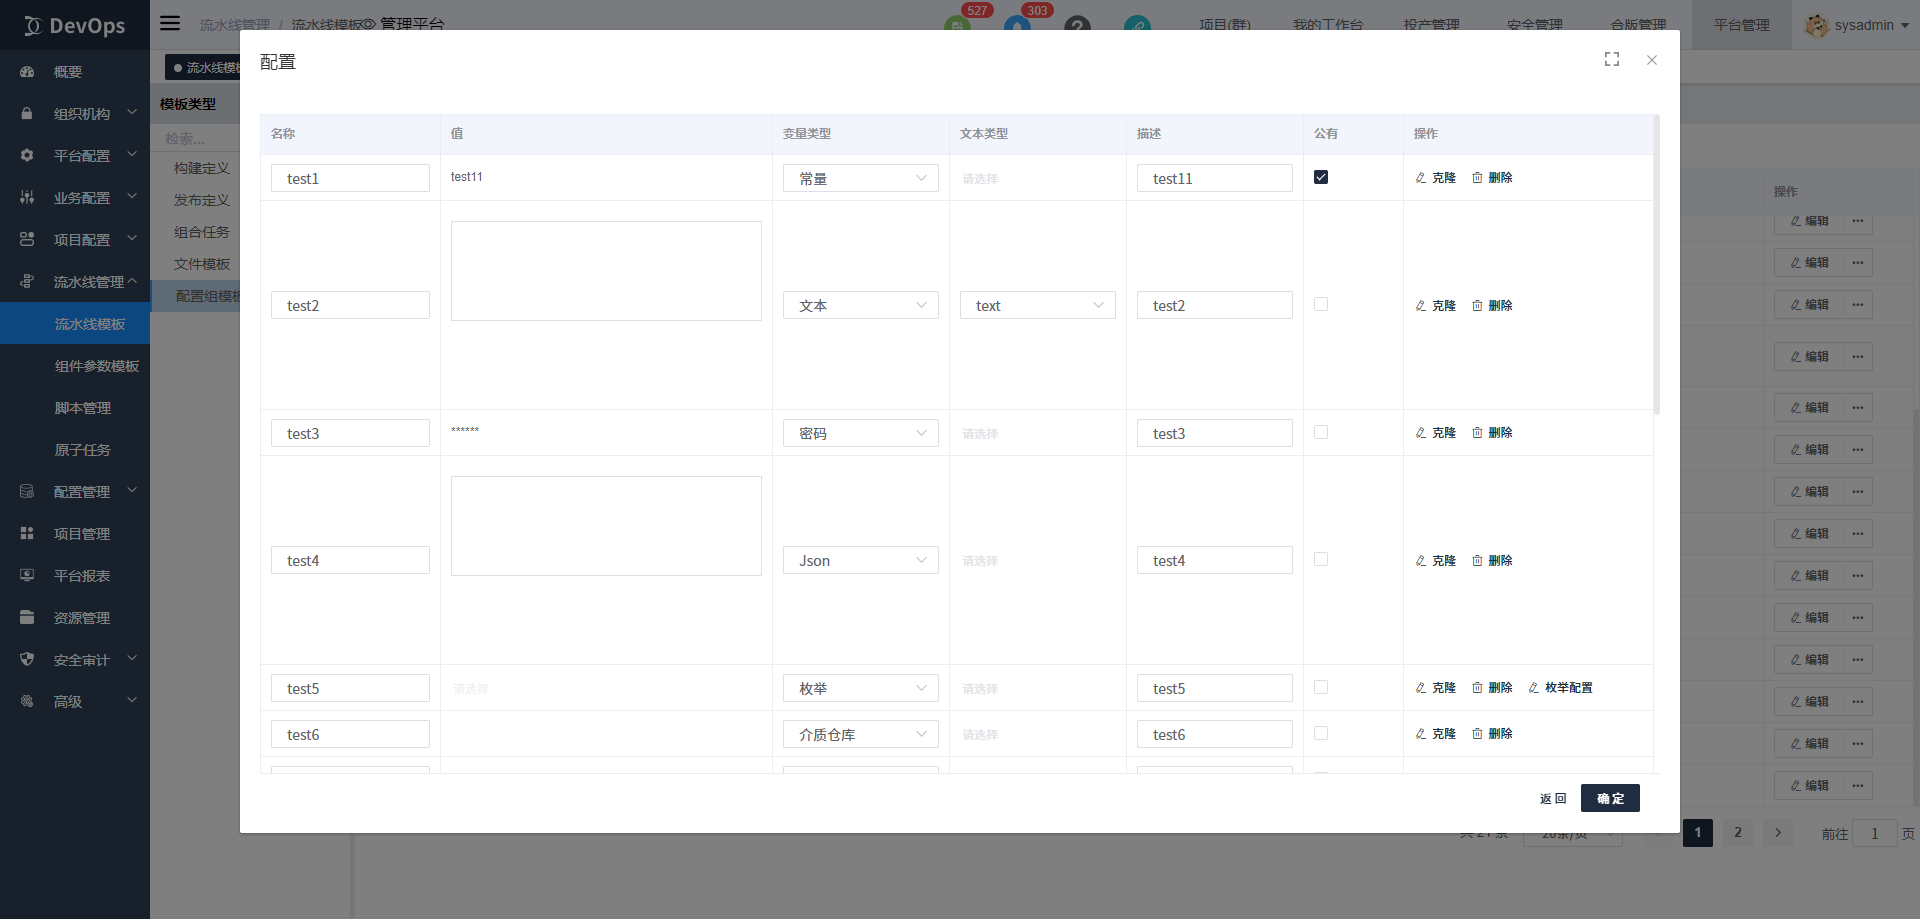The image size is (1920, 919).
Task: Open 概要 in the sidebar
Action: pyautogui.click(x=75, y=72)
